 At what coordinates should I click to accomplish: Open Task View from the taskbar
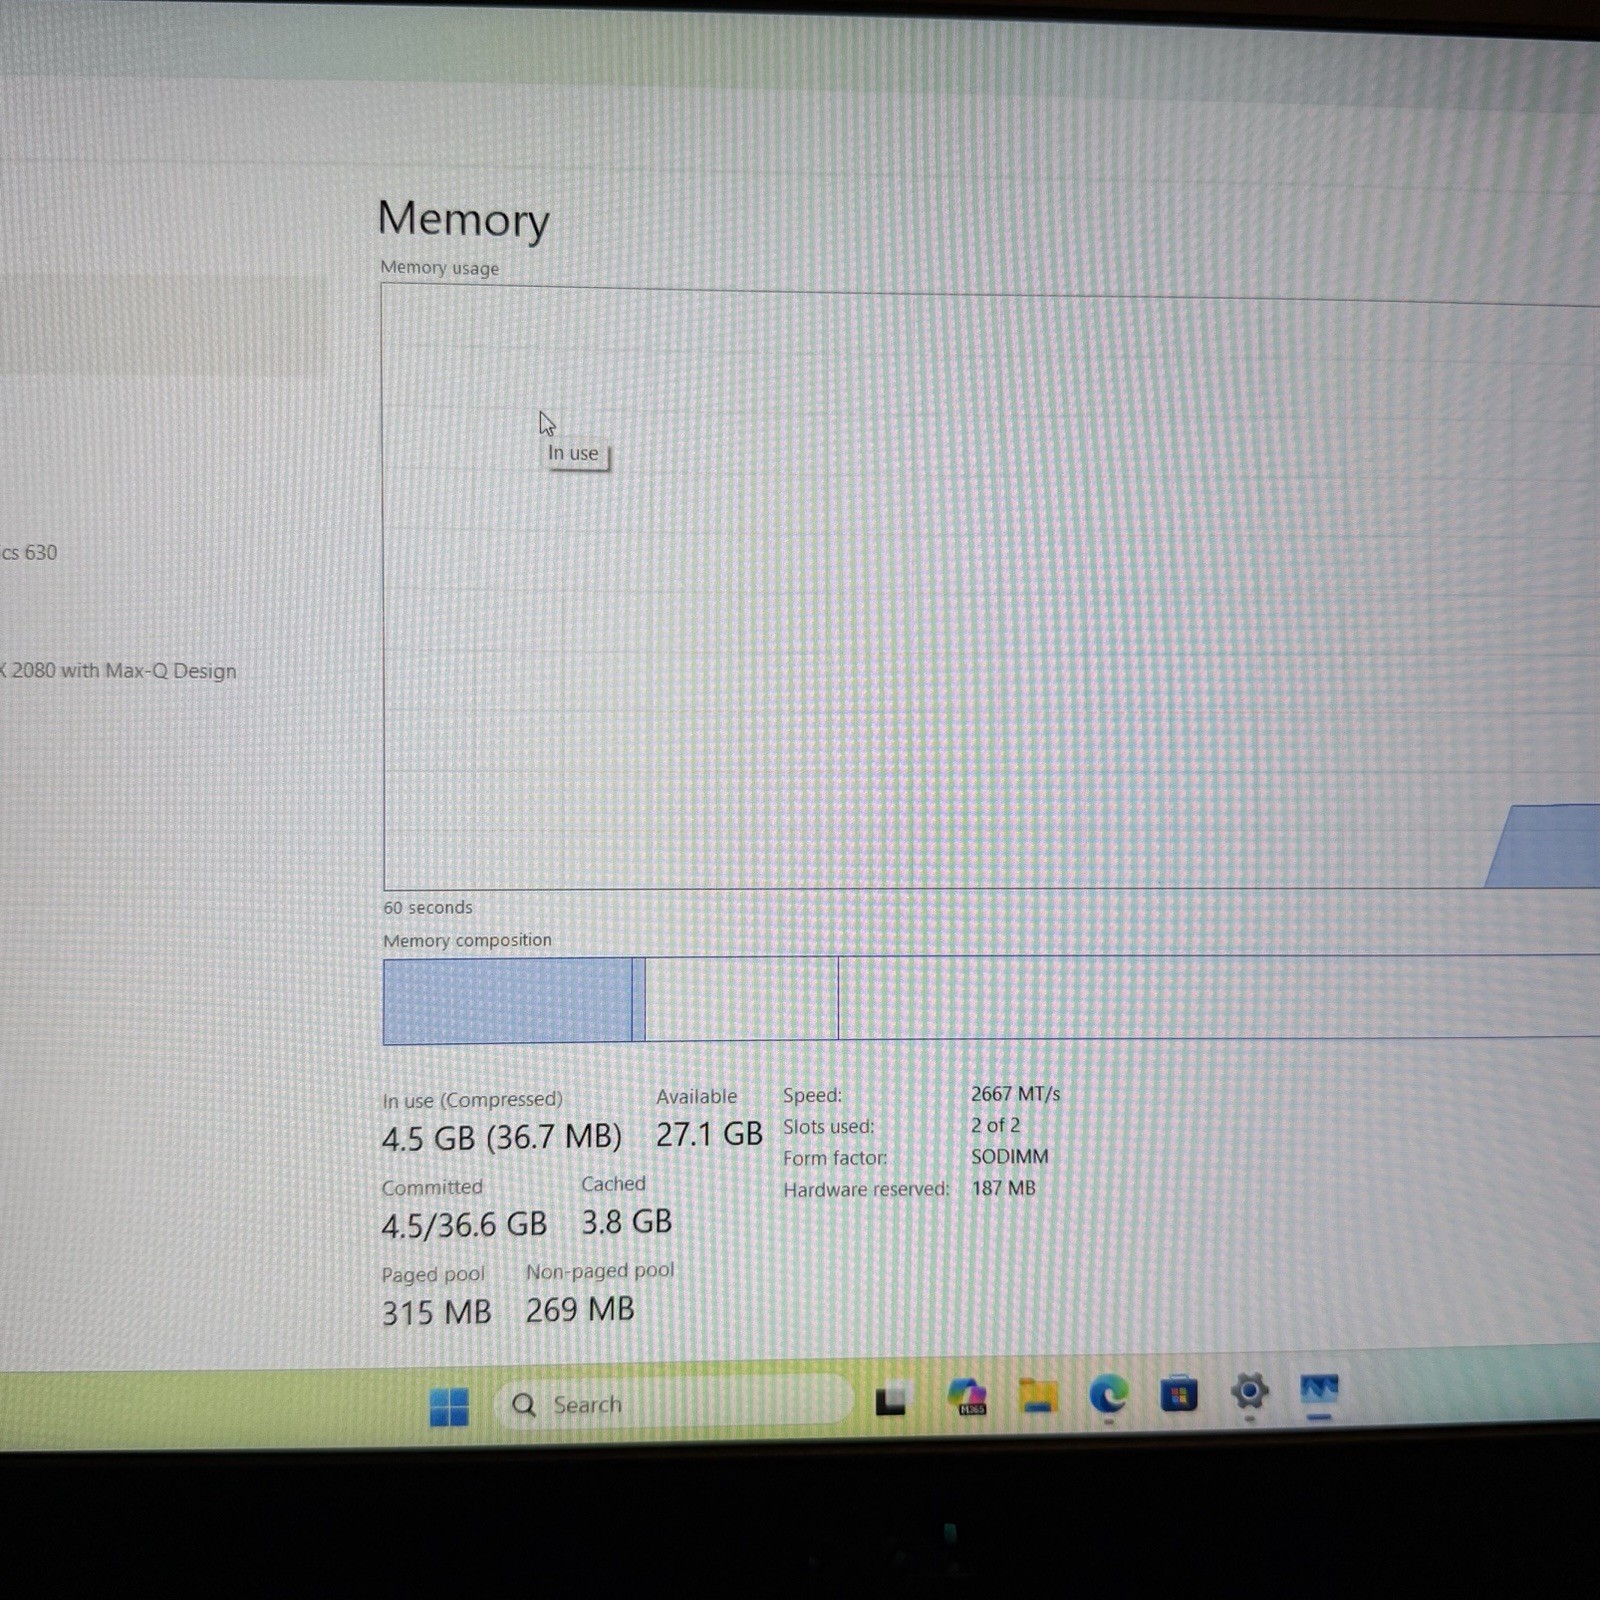(x=891, y=1400)
